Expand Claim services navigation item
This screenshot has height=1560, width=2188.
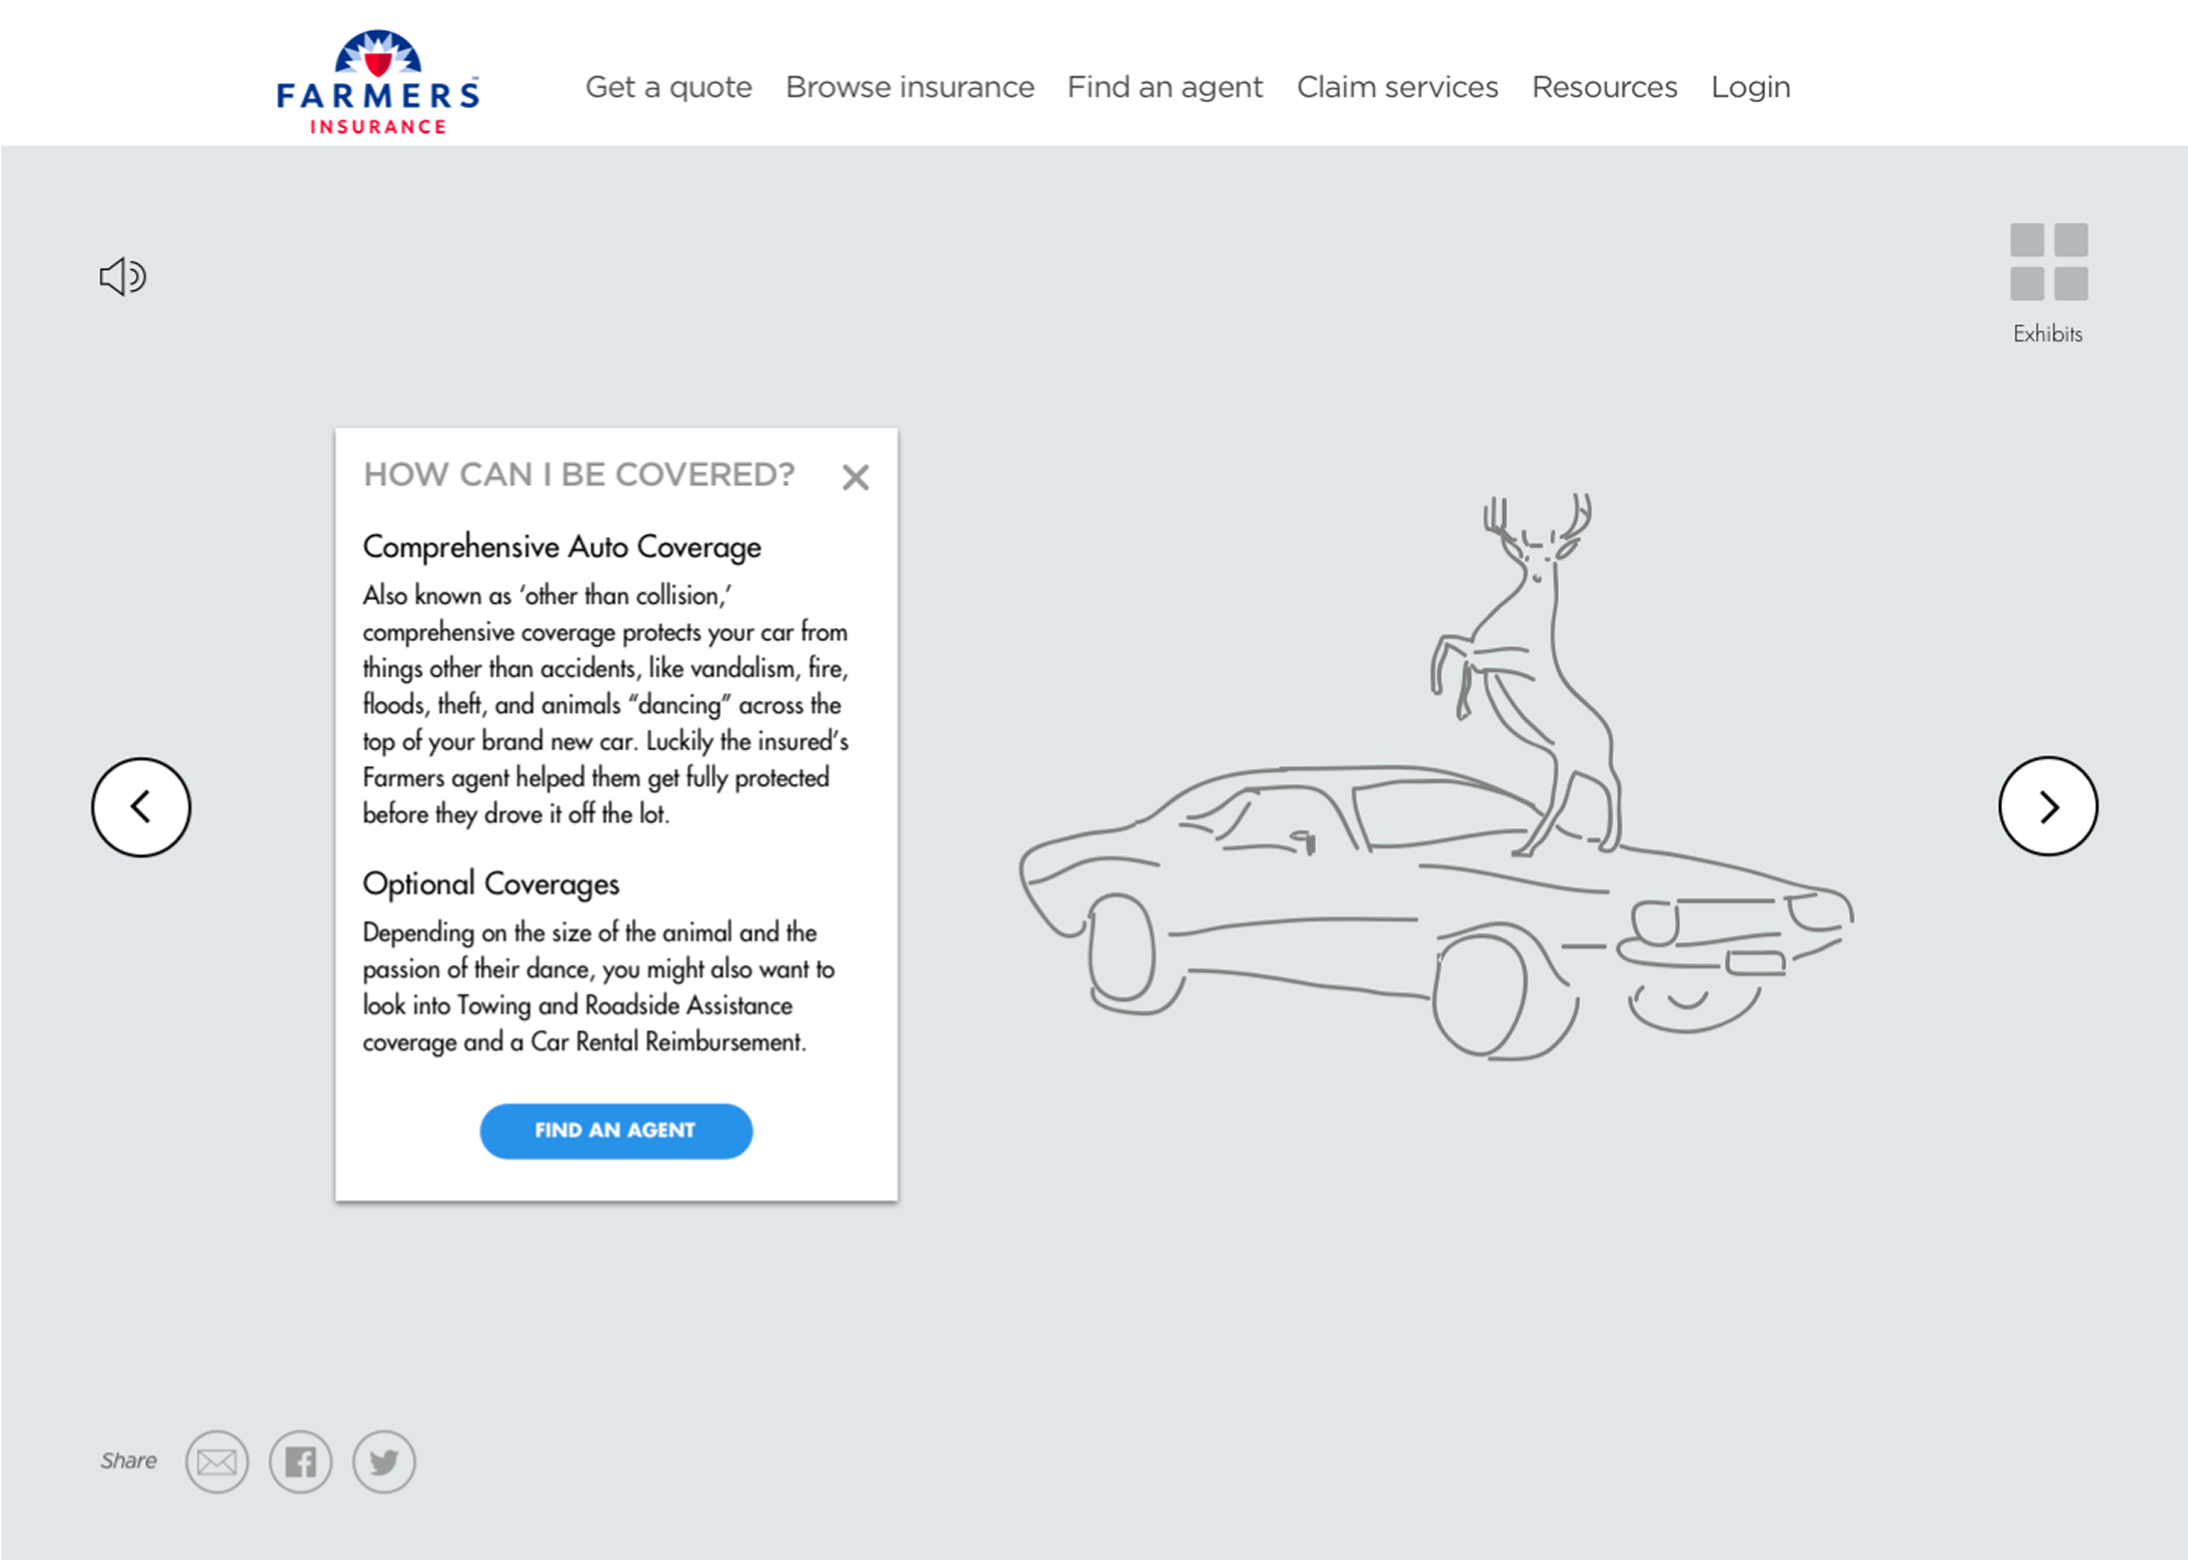[x=1397, y=87]
